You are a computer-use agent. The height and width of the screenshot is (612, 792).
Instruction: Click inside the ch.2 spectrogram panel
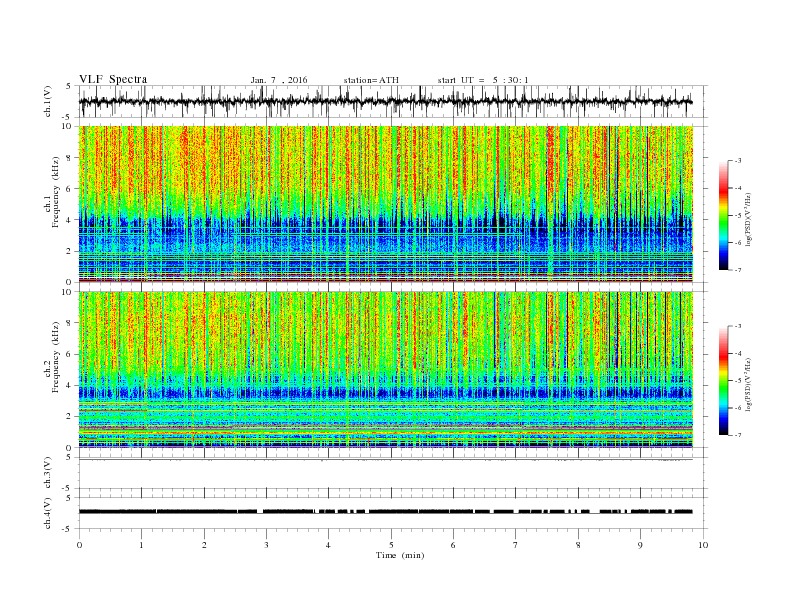coord(386,369)
